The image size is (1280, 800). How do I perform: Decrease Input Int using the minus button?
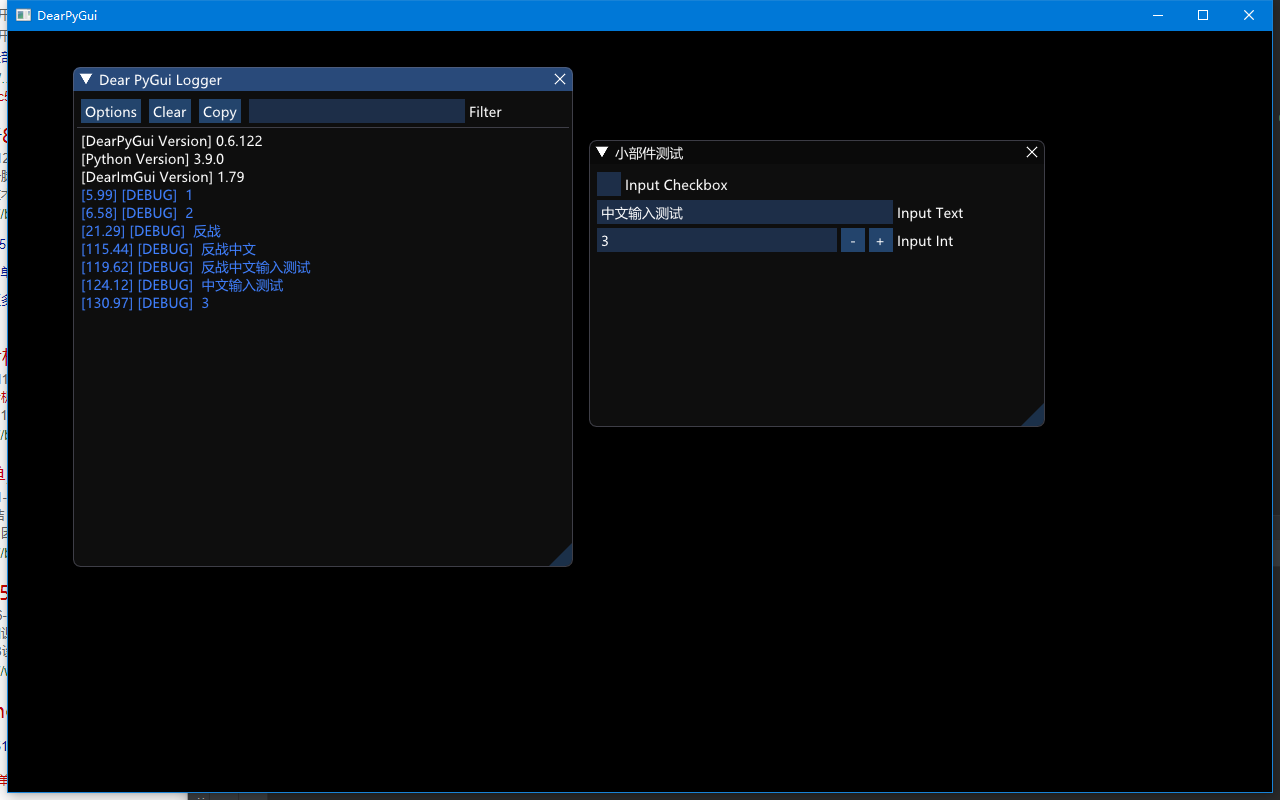coord(852,240)
